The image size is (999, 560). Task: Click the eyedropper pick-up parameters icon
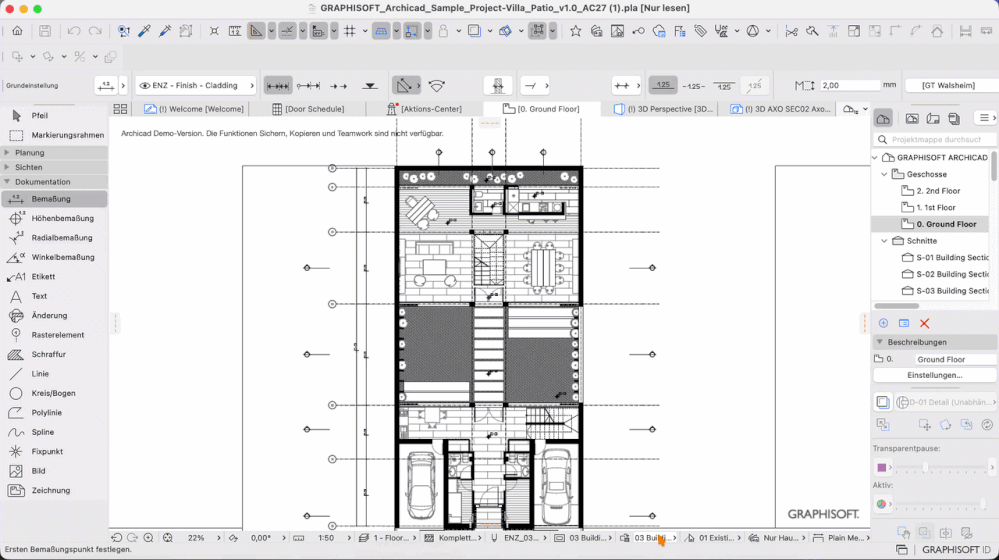coord(145,31)
